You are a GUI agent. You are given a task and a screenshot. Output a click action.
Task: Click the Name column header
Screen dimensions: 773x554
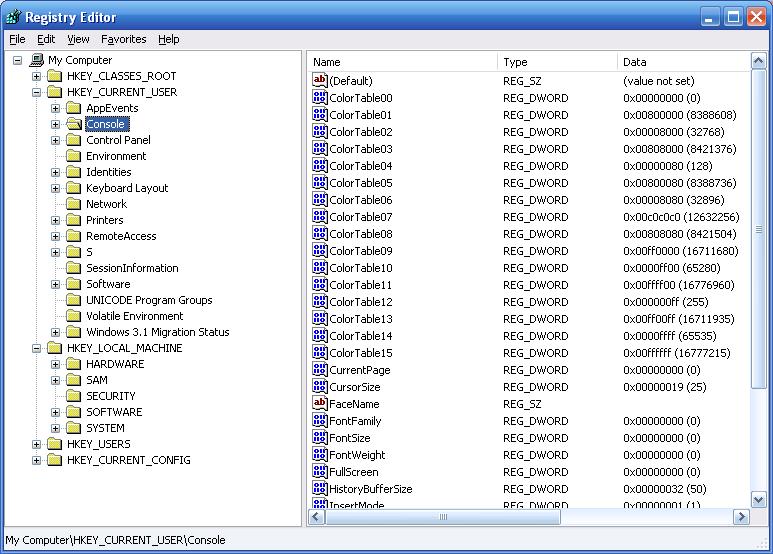click(403, 62)
